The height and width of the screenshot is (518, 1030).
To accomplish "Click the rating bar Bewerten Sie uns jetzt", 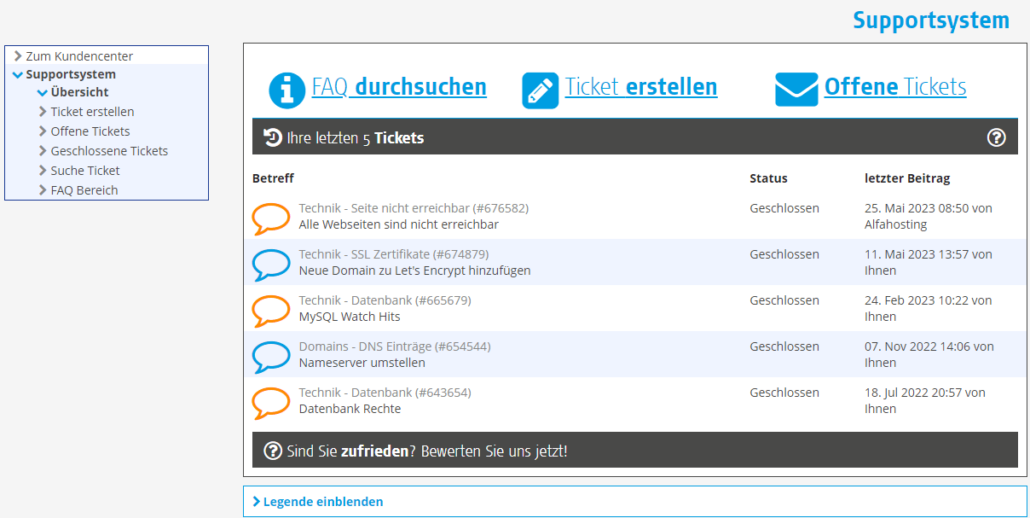I will coord(635,450).
